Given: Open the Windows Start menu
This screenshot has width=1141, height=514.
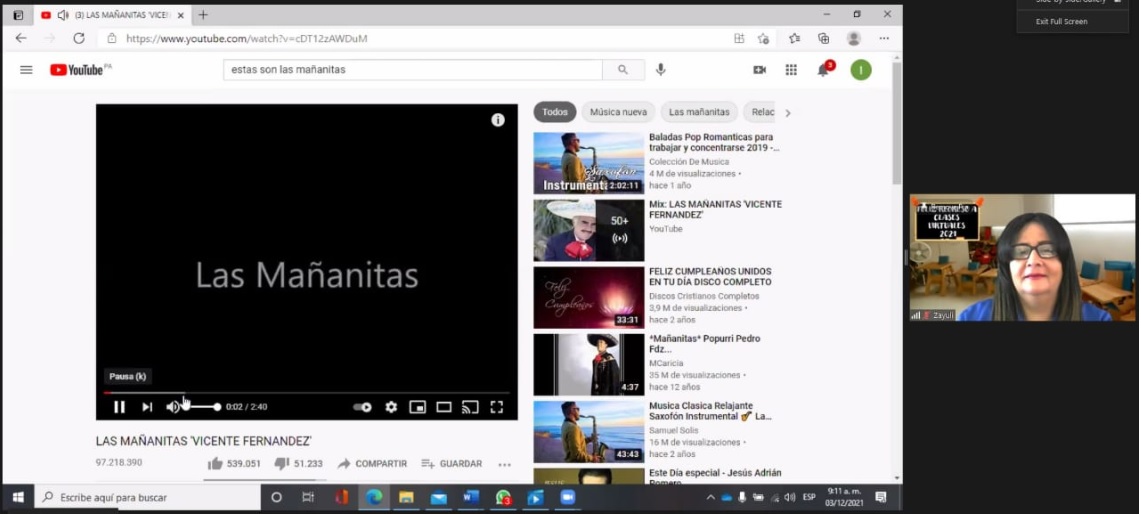Looking at the screenshot, I should click(x=18, y=497).
